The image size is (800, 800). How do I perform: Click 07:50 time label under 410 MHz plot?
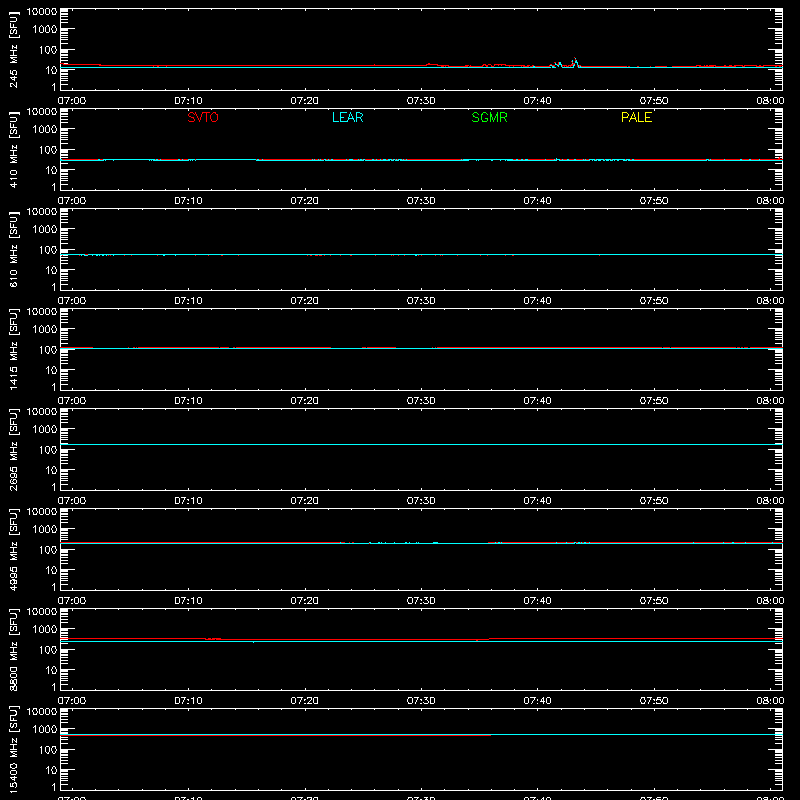654,201
